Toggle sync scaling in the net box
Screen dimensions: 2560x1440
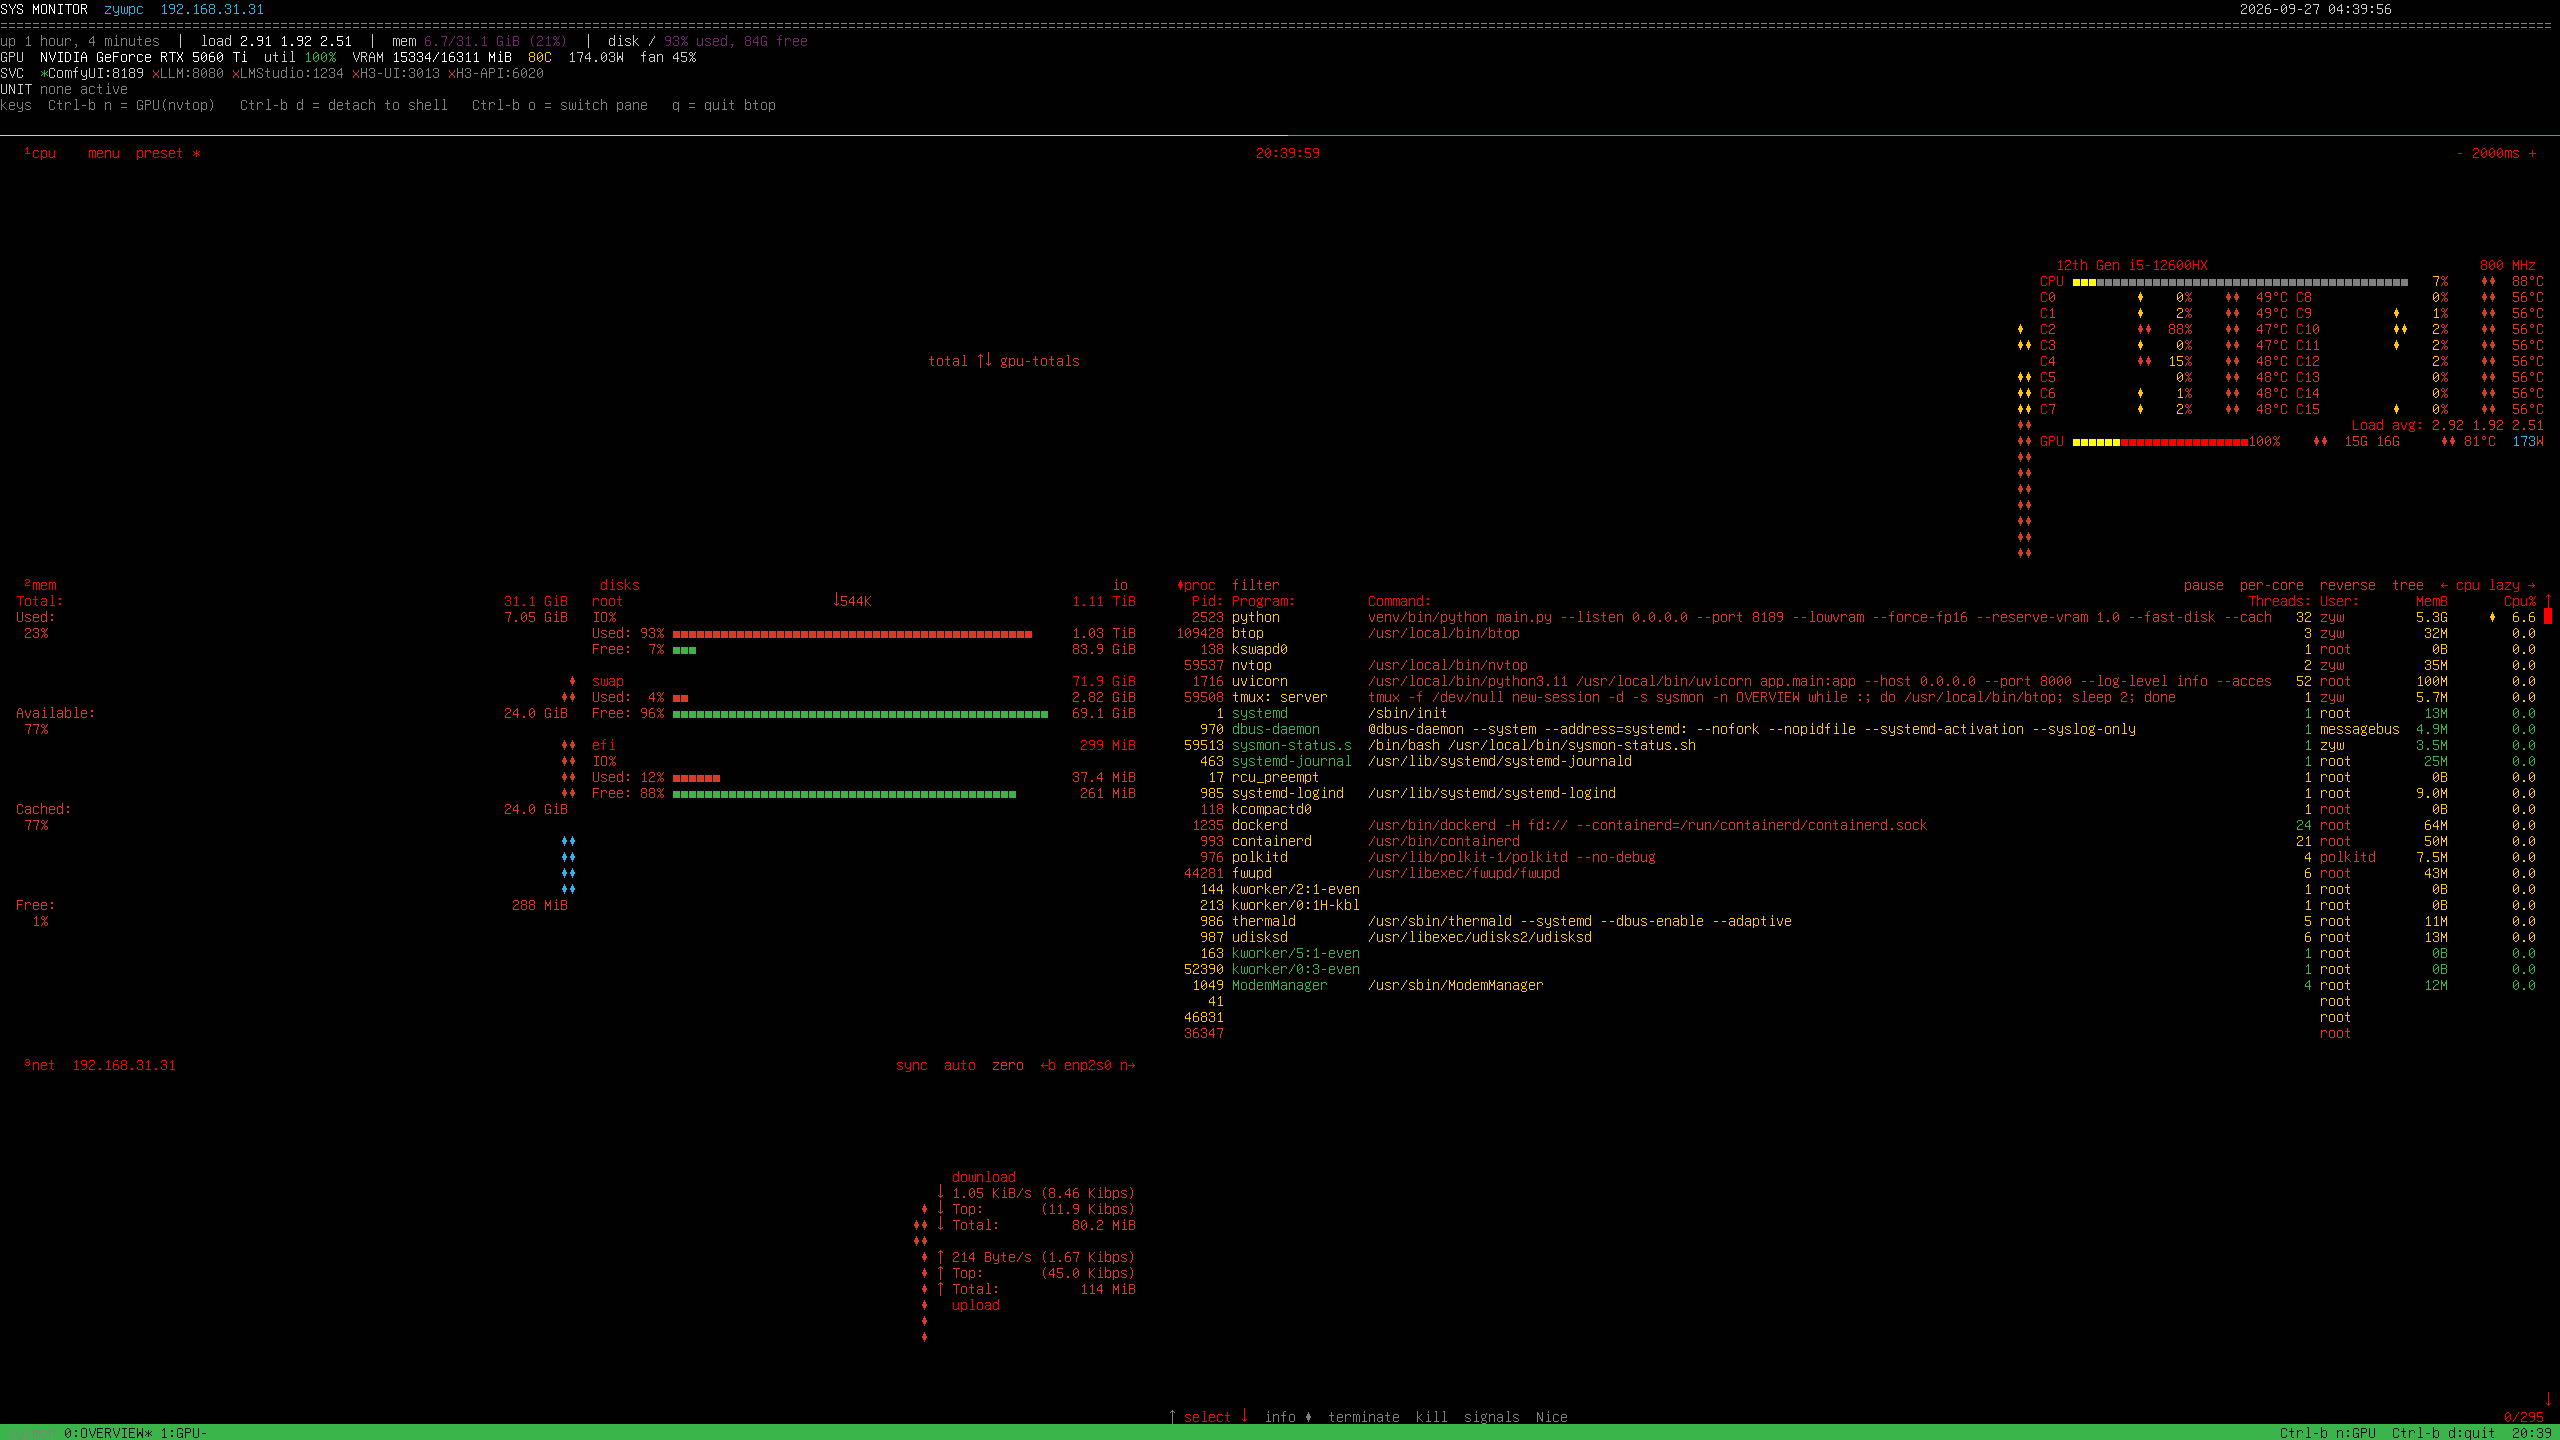pyautogui.click(x=912, y=1065)
